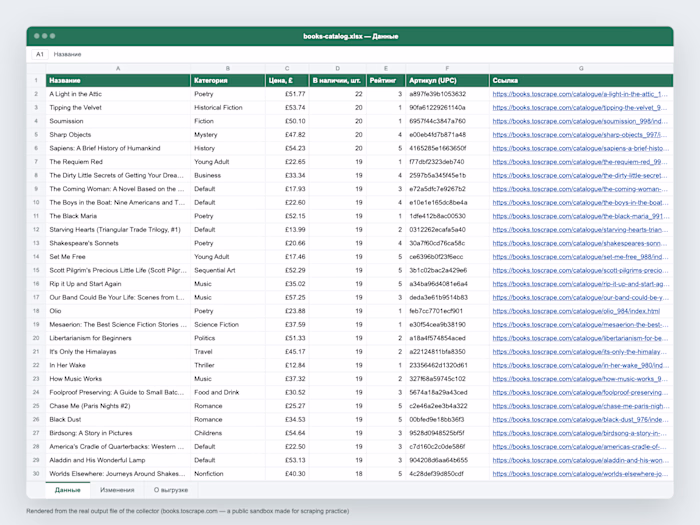Open the olio_984 index.html link
700x525 pixels.
[576, 311]
